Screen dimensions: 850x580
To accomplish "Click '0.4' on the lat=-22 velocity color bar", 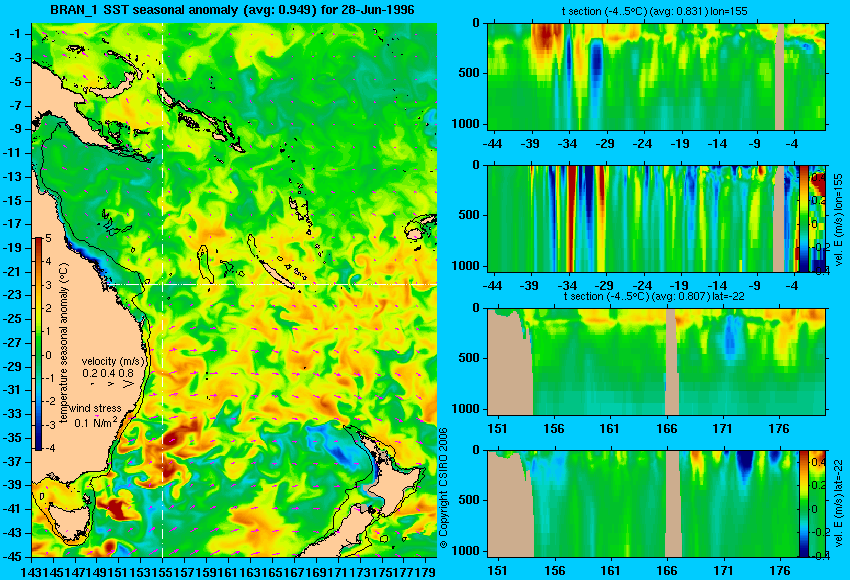I will [x=817, y=462].
